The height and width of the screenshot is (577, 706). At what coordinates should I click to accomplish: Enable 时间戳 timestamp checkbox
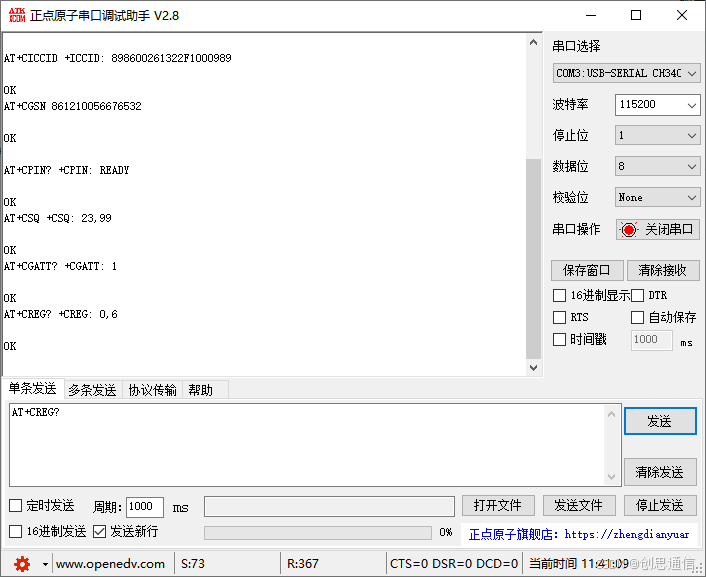pos(559,339)
